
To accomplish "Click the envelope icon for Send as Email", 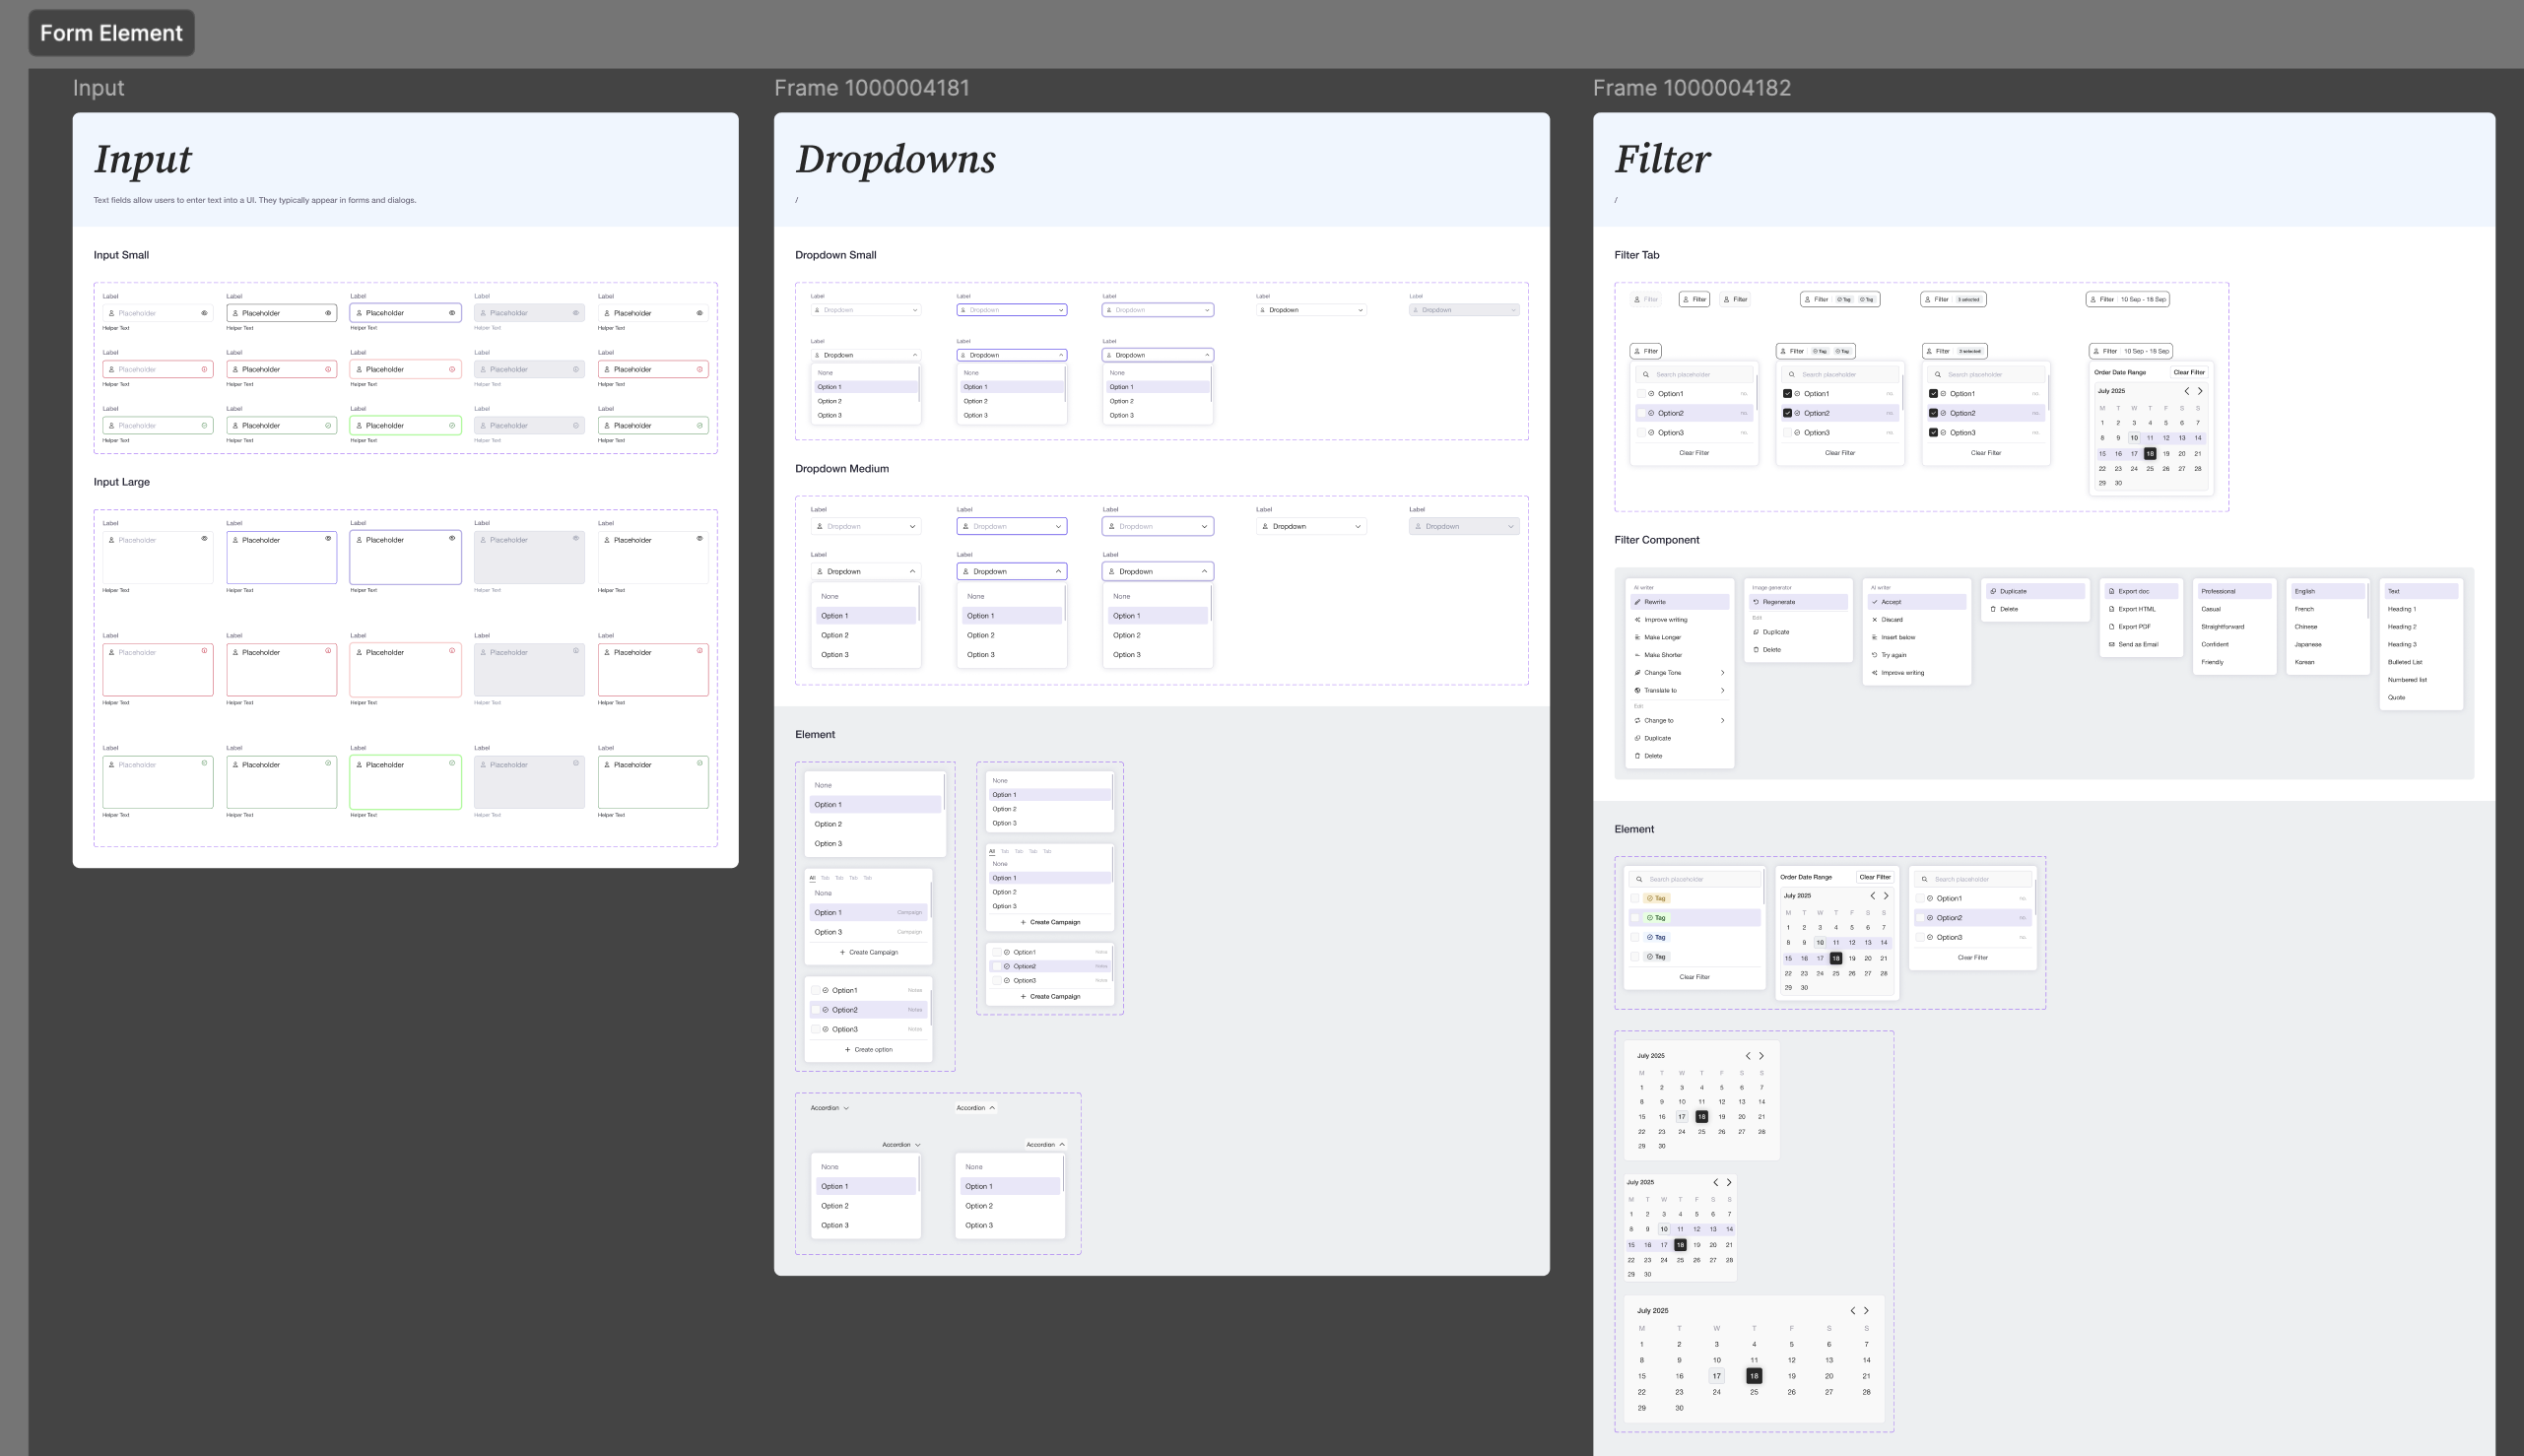I will click(x=2112, y=644).
